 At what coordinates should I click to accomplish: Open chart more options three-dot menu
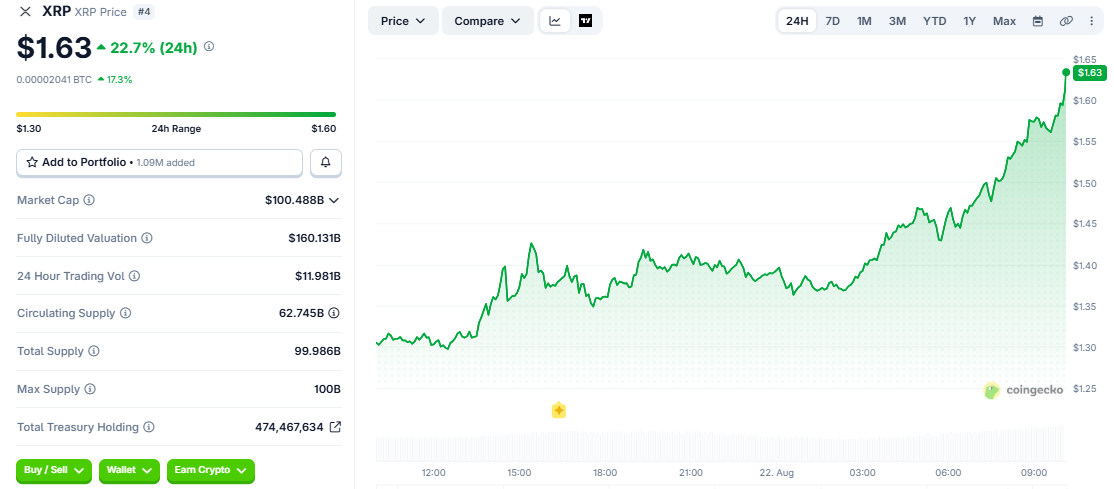point(1091,21)
